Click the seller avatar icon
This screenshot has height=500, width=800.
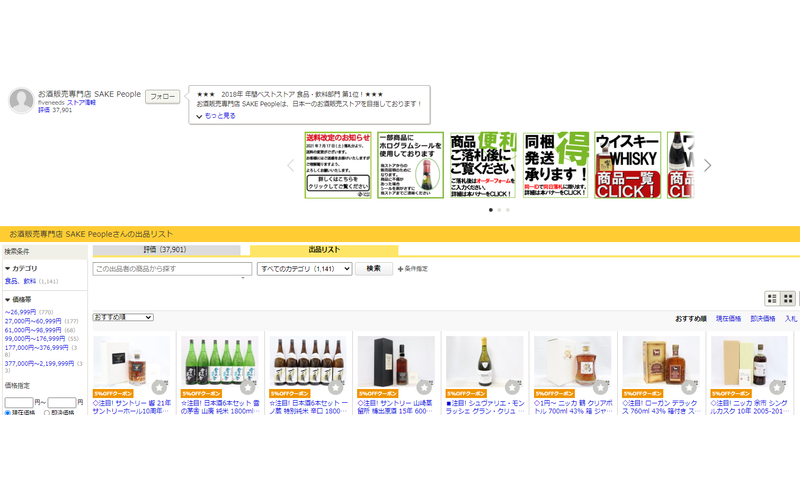[21, 100]
